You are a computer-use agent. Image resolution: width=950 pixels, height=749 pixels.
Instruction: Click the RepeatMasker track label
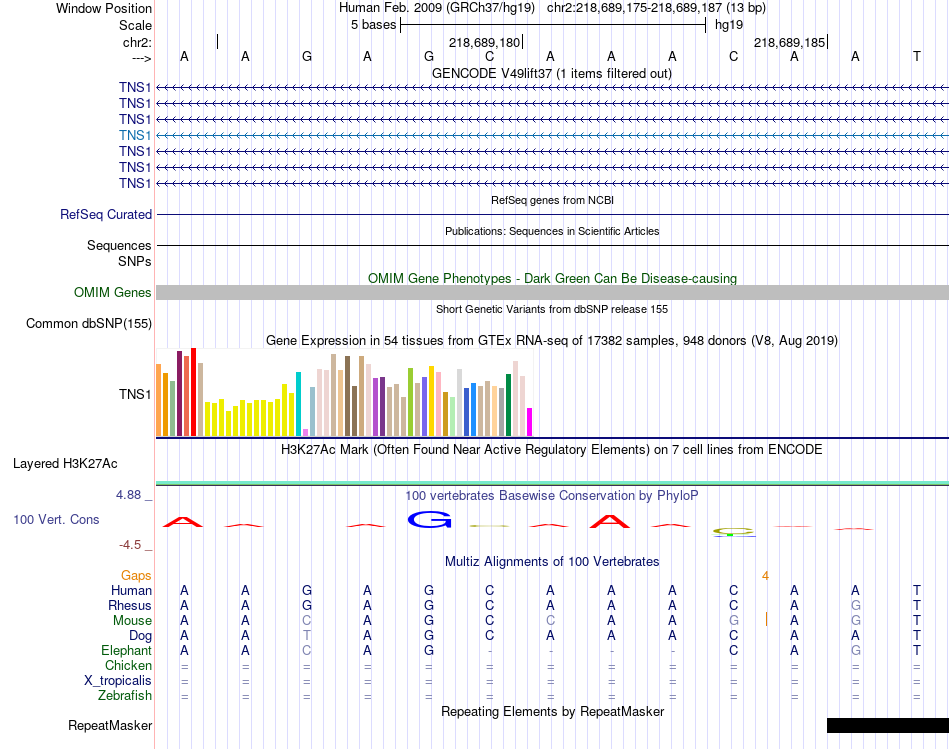pos(110,726)
